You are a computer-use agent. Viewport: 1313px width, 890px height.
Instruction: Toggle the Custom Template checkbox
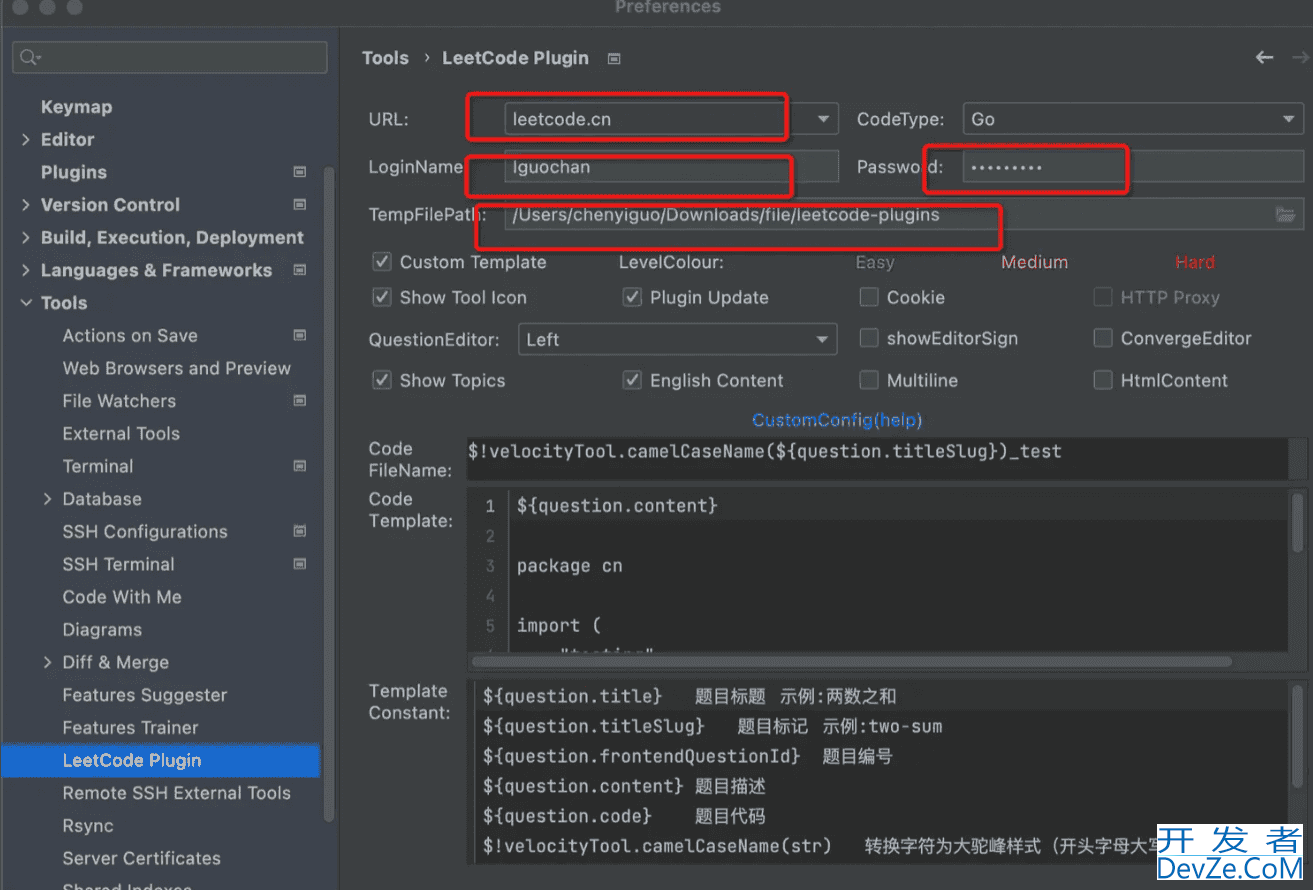(381, 262)
